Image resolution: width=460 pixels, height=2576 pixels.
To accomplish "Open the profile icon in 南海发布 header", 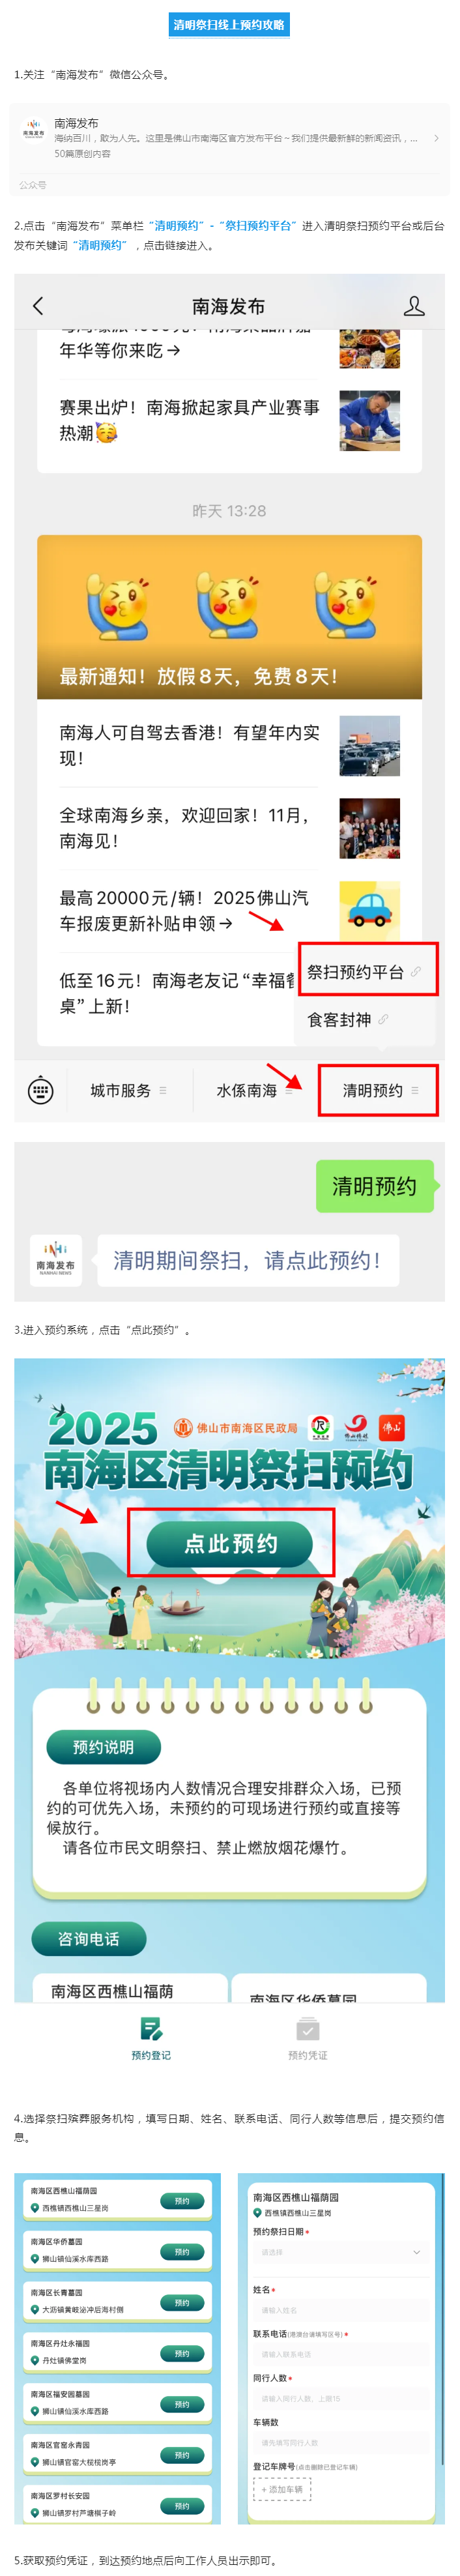I will (x=414, y=306).
